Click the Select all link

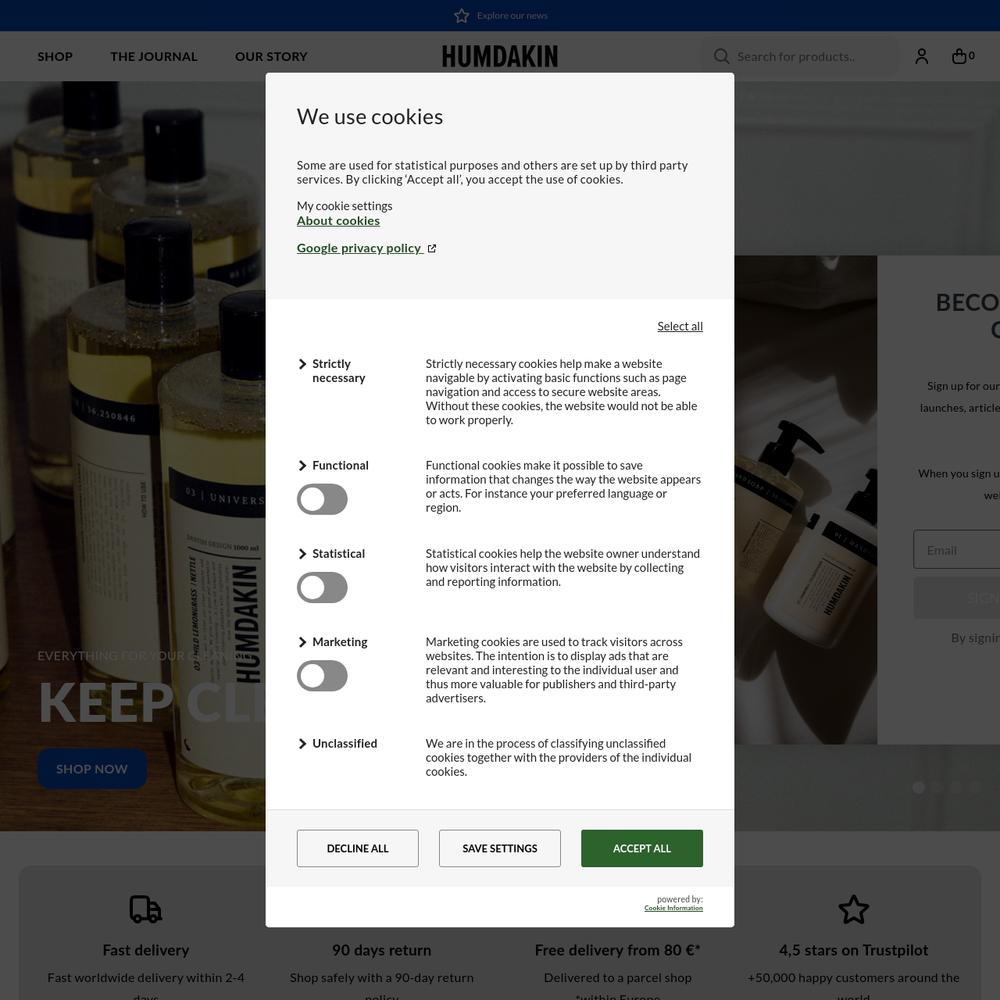[x=680, y=326]
